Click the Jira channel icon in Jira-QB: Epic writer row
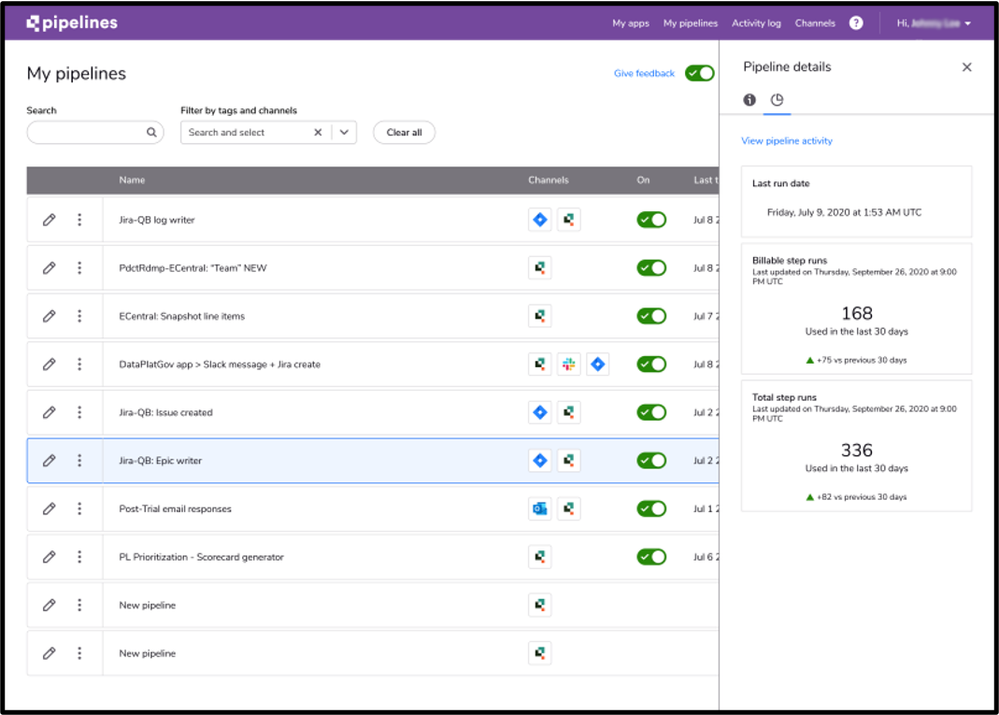The height and width of the screenshot is (715, 999). coord(540,461)
